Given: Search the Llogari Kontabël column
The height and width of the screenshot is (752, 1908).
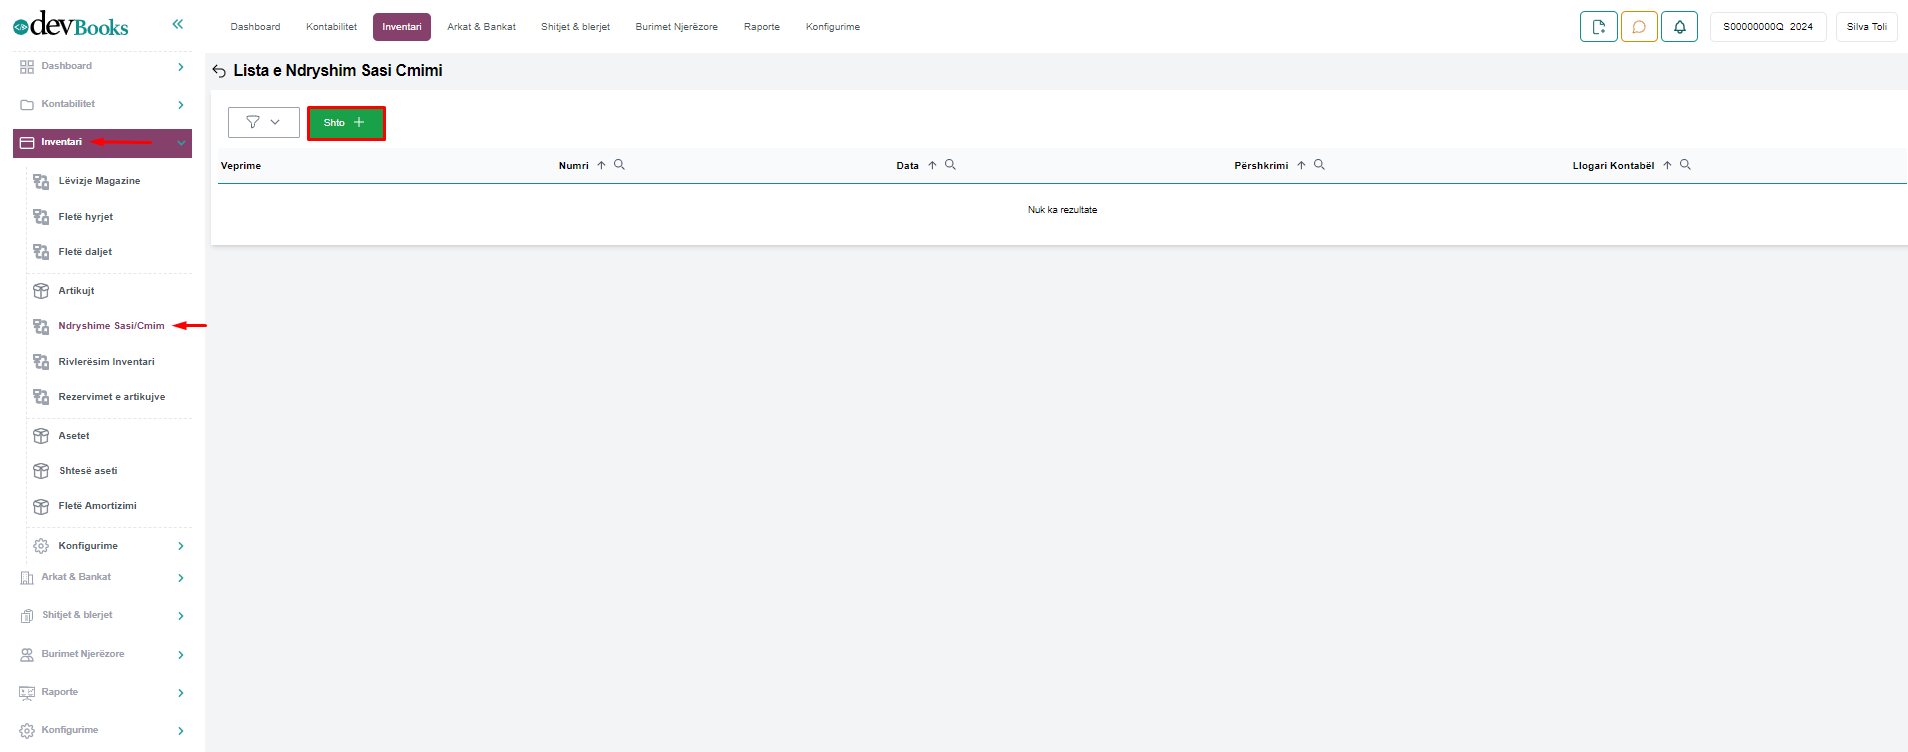Looking at the screenshot, I should [1685, 165].
